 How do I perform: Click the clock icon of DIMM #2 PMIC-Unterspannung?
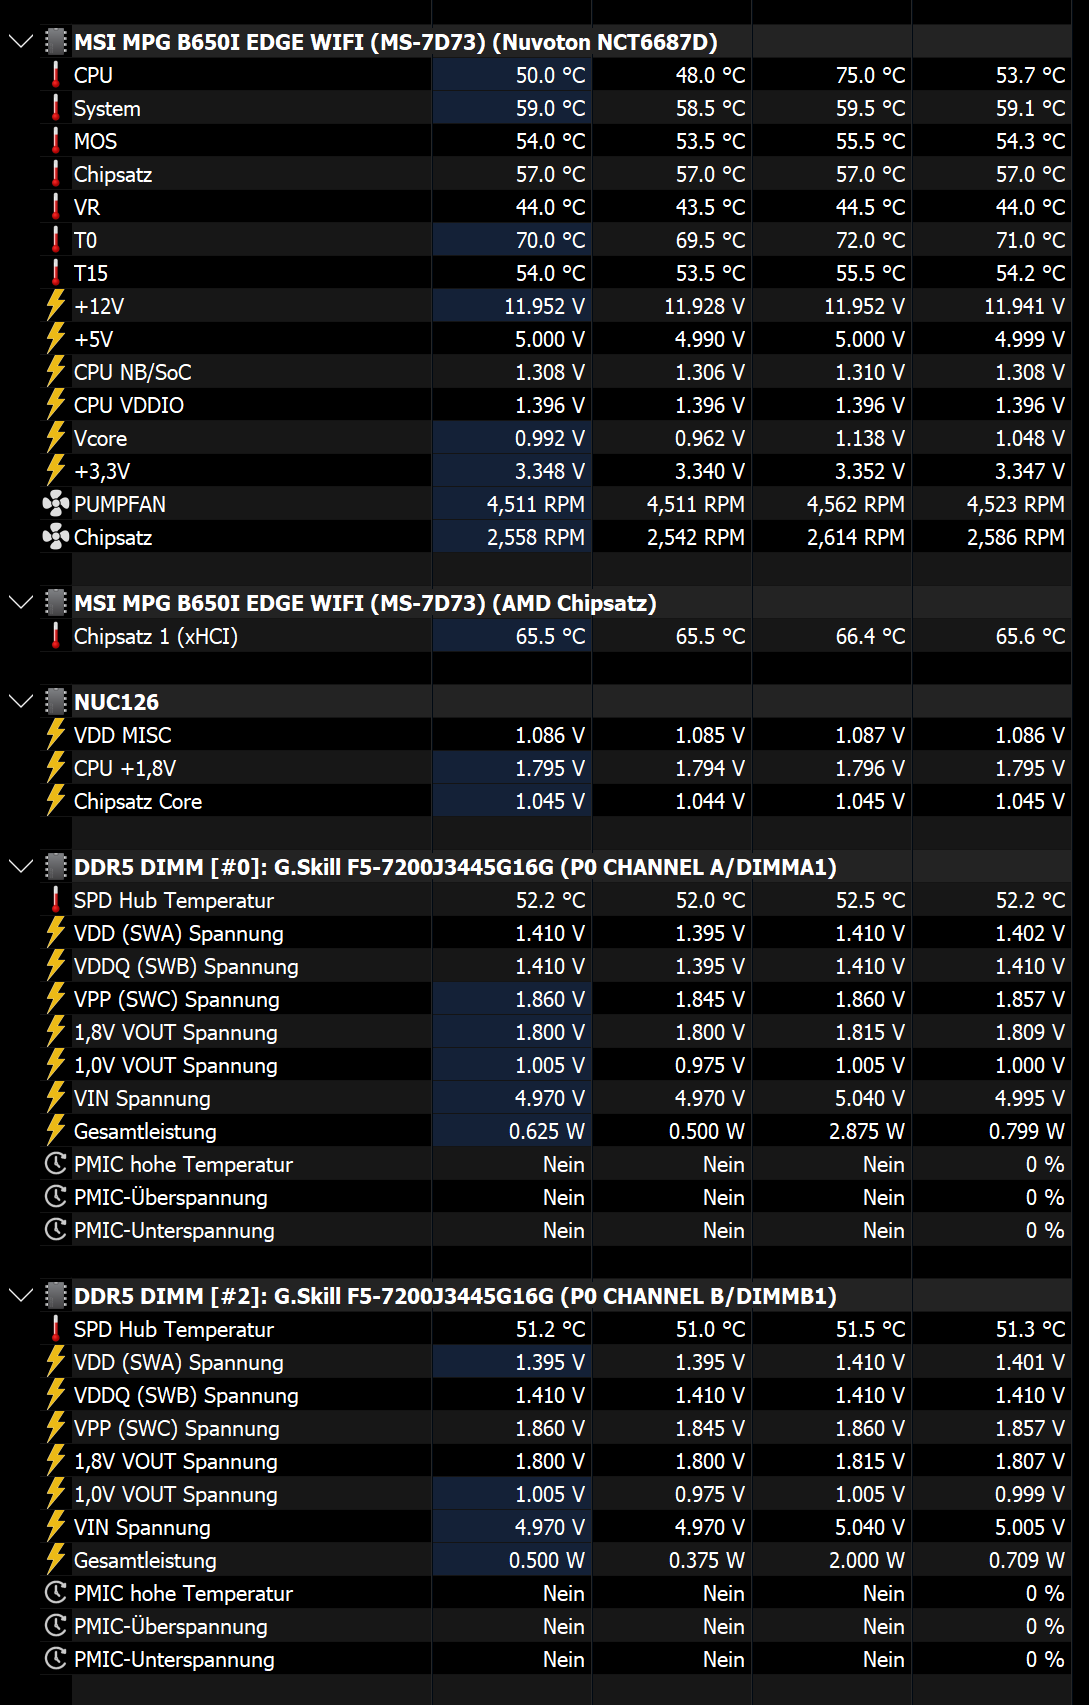(56, 1659)
